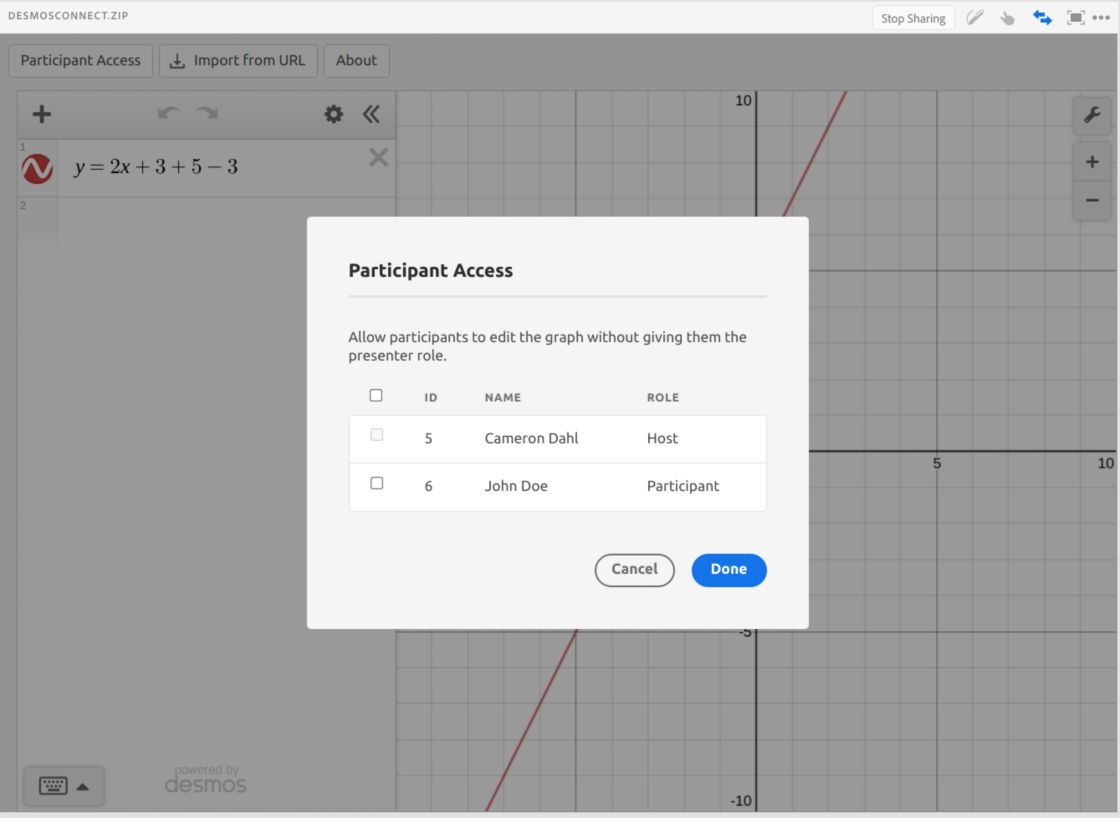Open the three-dot more options menu
The height and width of the screenshot is (818, 1120).
[1101, 18]
